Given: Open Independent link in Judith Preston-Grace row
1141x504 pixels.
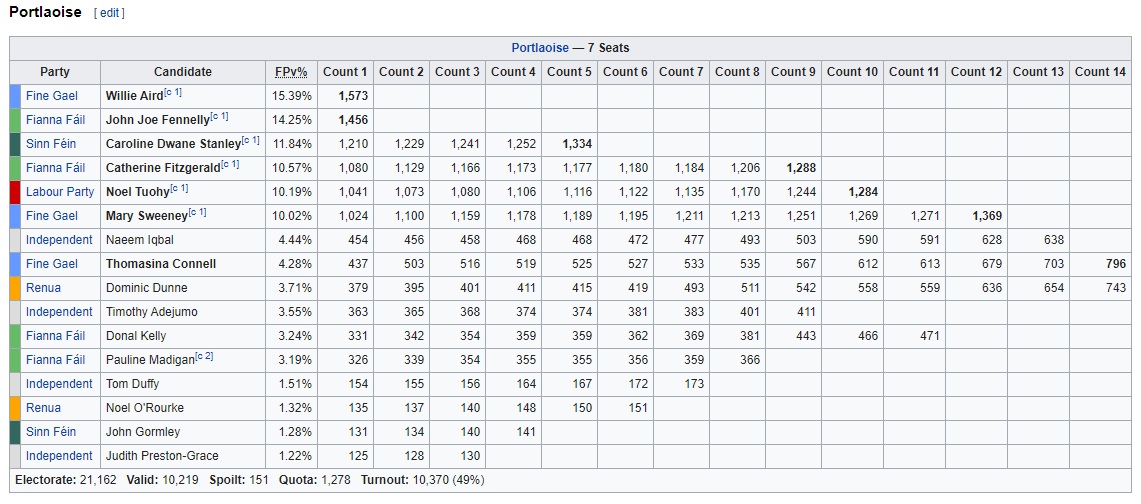Looking at the screenshot, I should click(x=60, y=456).
